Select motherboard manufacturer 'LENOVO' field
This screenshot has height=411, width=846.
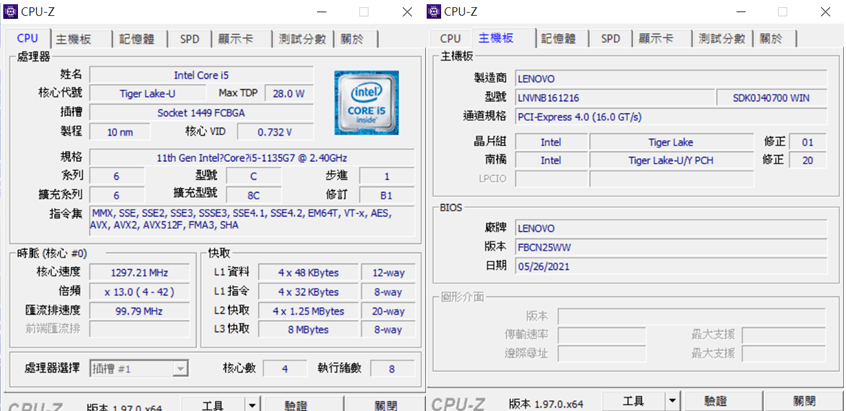671,79
